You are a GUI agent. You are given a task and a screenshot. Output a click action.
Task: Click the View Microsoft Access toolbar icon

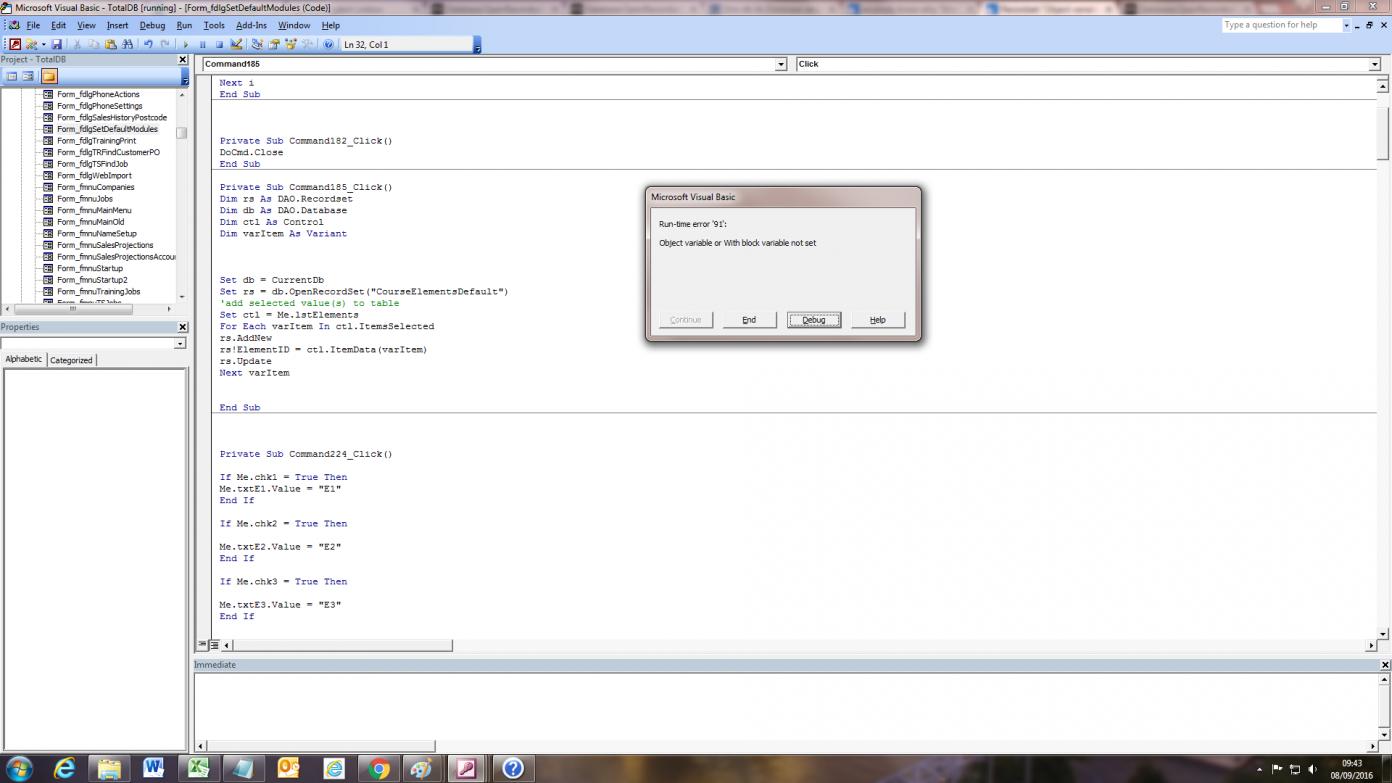pos(15,44)
